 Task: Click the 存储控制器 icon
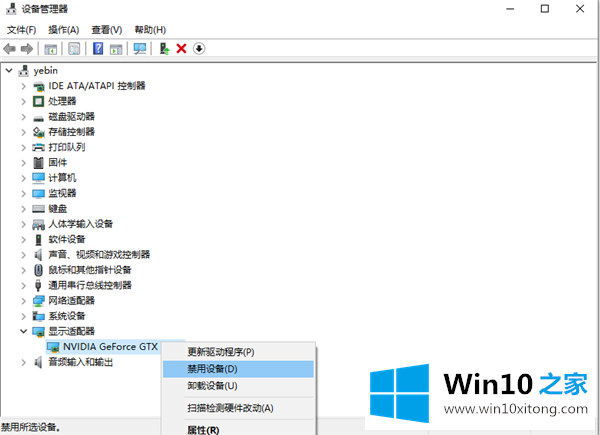pos(39,132)
